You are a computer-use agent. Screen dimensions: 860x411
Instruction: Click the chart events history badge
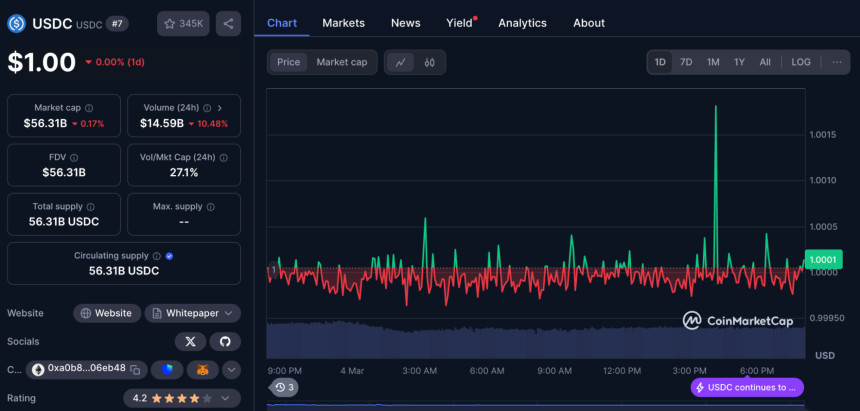point(284,387)
